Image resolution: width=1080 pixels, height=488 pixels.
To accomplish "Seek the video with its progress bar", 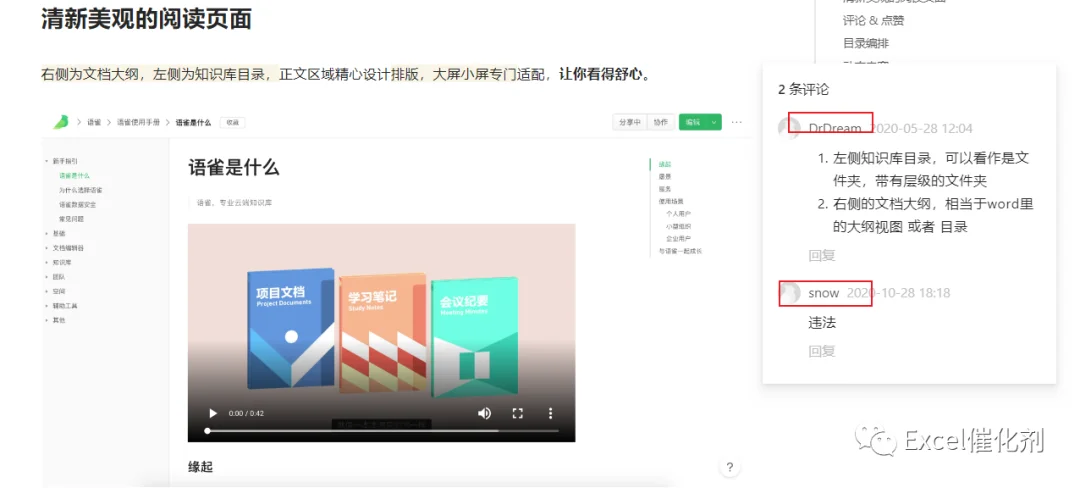I will click(x=381, y=431).
